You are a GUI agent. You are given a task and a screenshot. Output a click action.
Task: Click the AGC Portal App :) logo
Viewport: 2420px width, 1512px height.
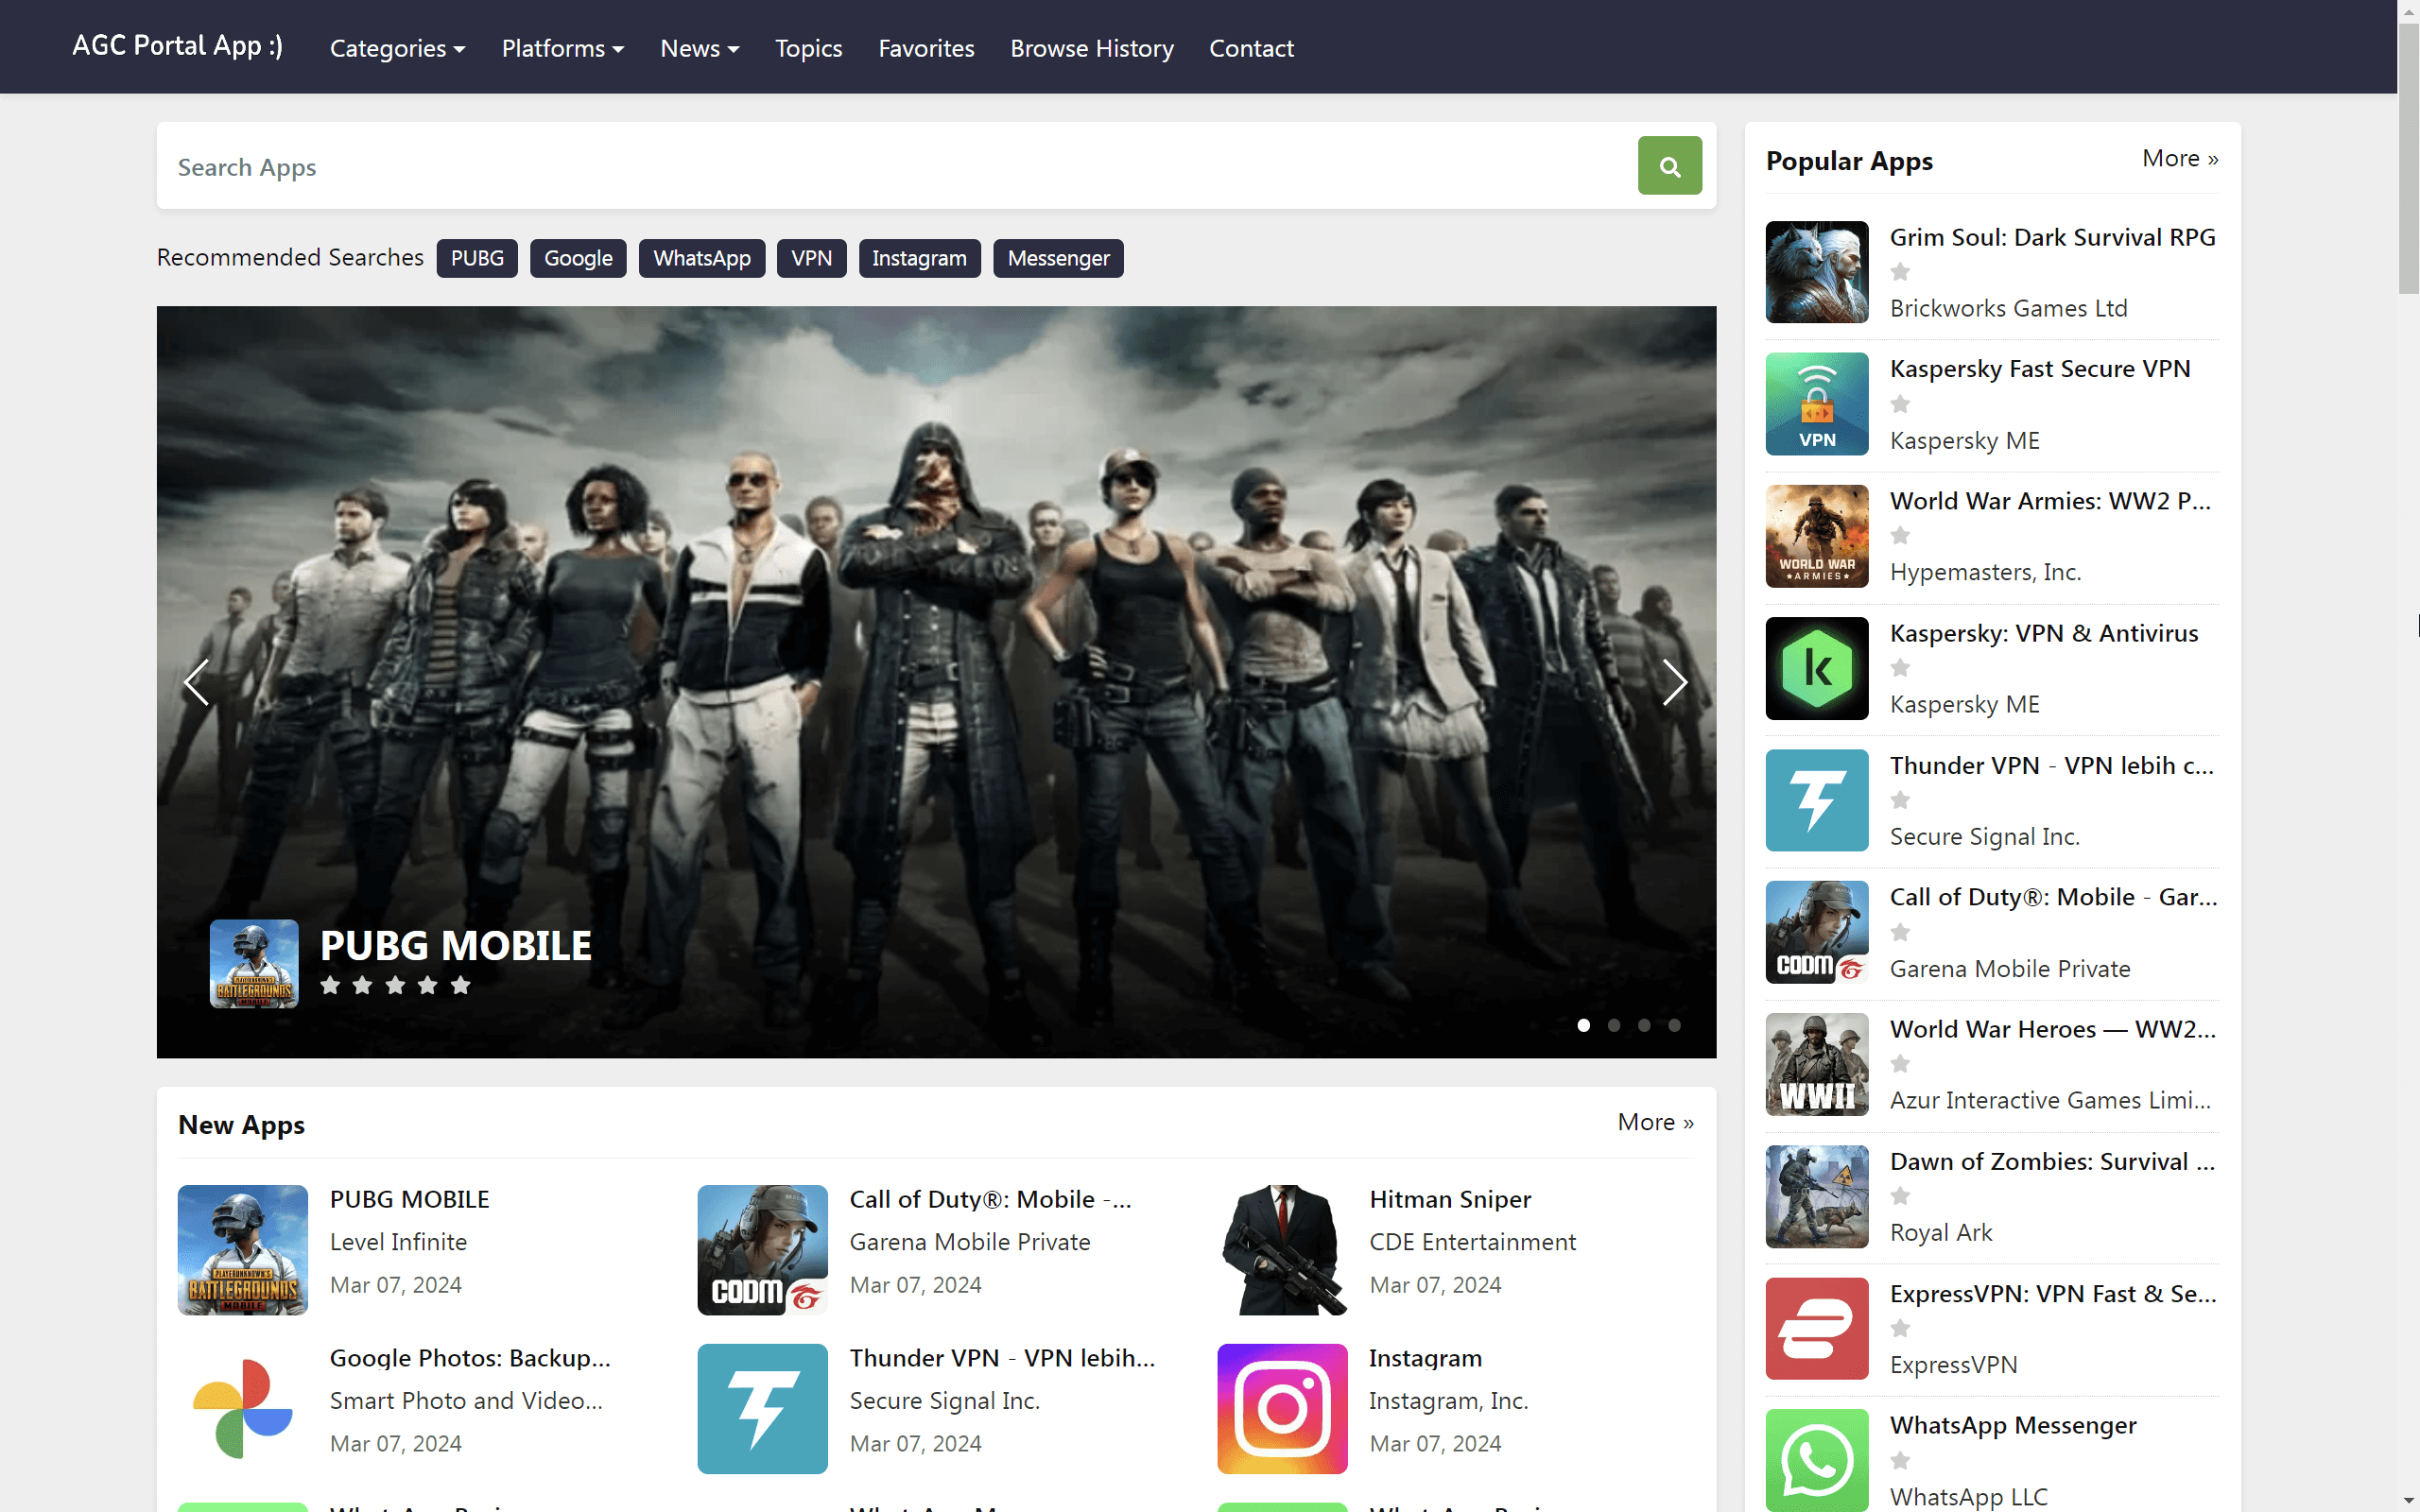tap(177, 46)
